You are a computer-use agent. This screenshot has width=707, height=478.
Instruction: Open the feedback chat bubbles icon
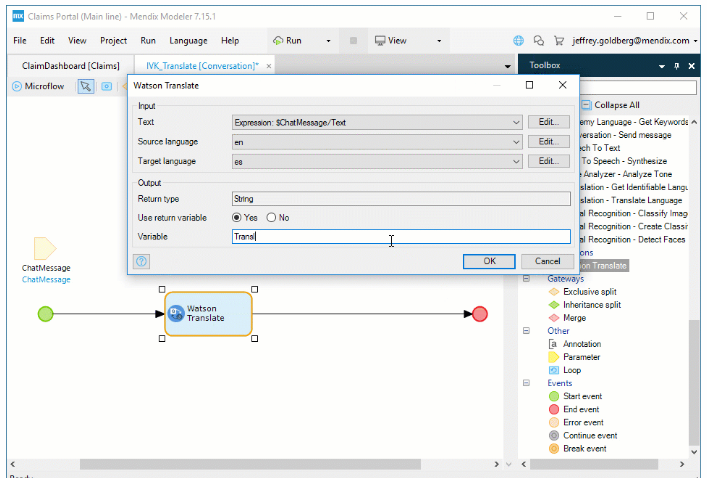pos(539,41)
